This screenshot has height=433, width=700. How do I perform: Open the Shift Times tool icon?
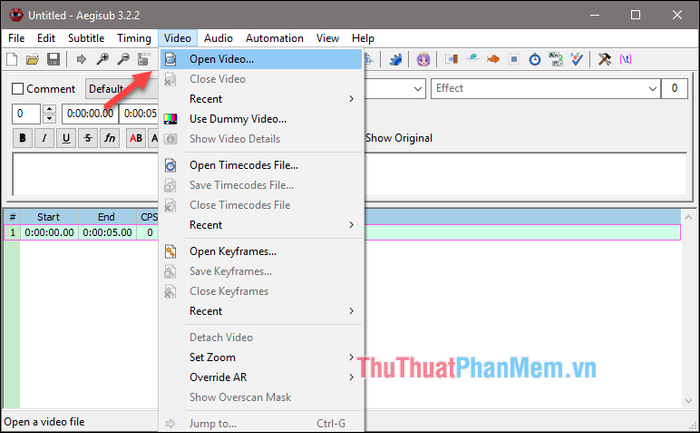tap(451, 59)
